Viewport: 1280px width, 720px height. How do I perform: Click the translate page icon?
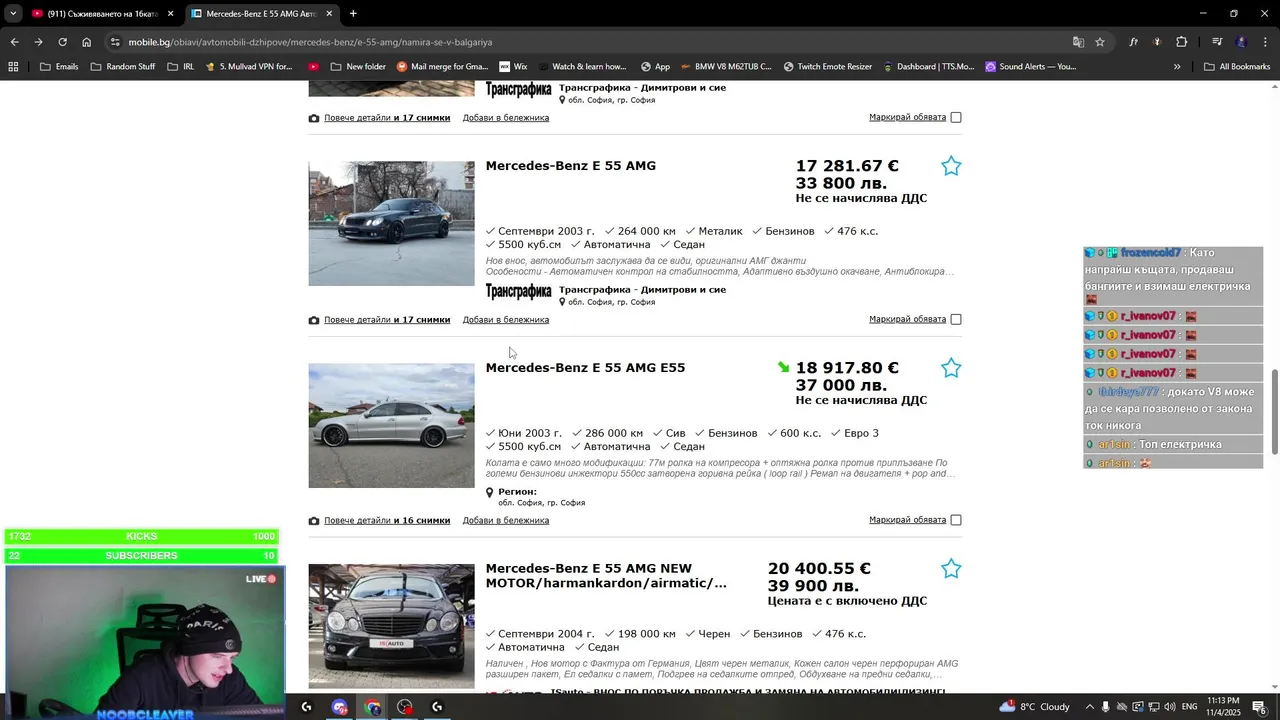[1078, 42]
